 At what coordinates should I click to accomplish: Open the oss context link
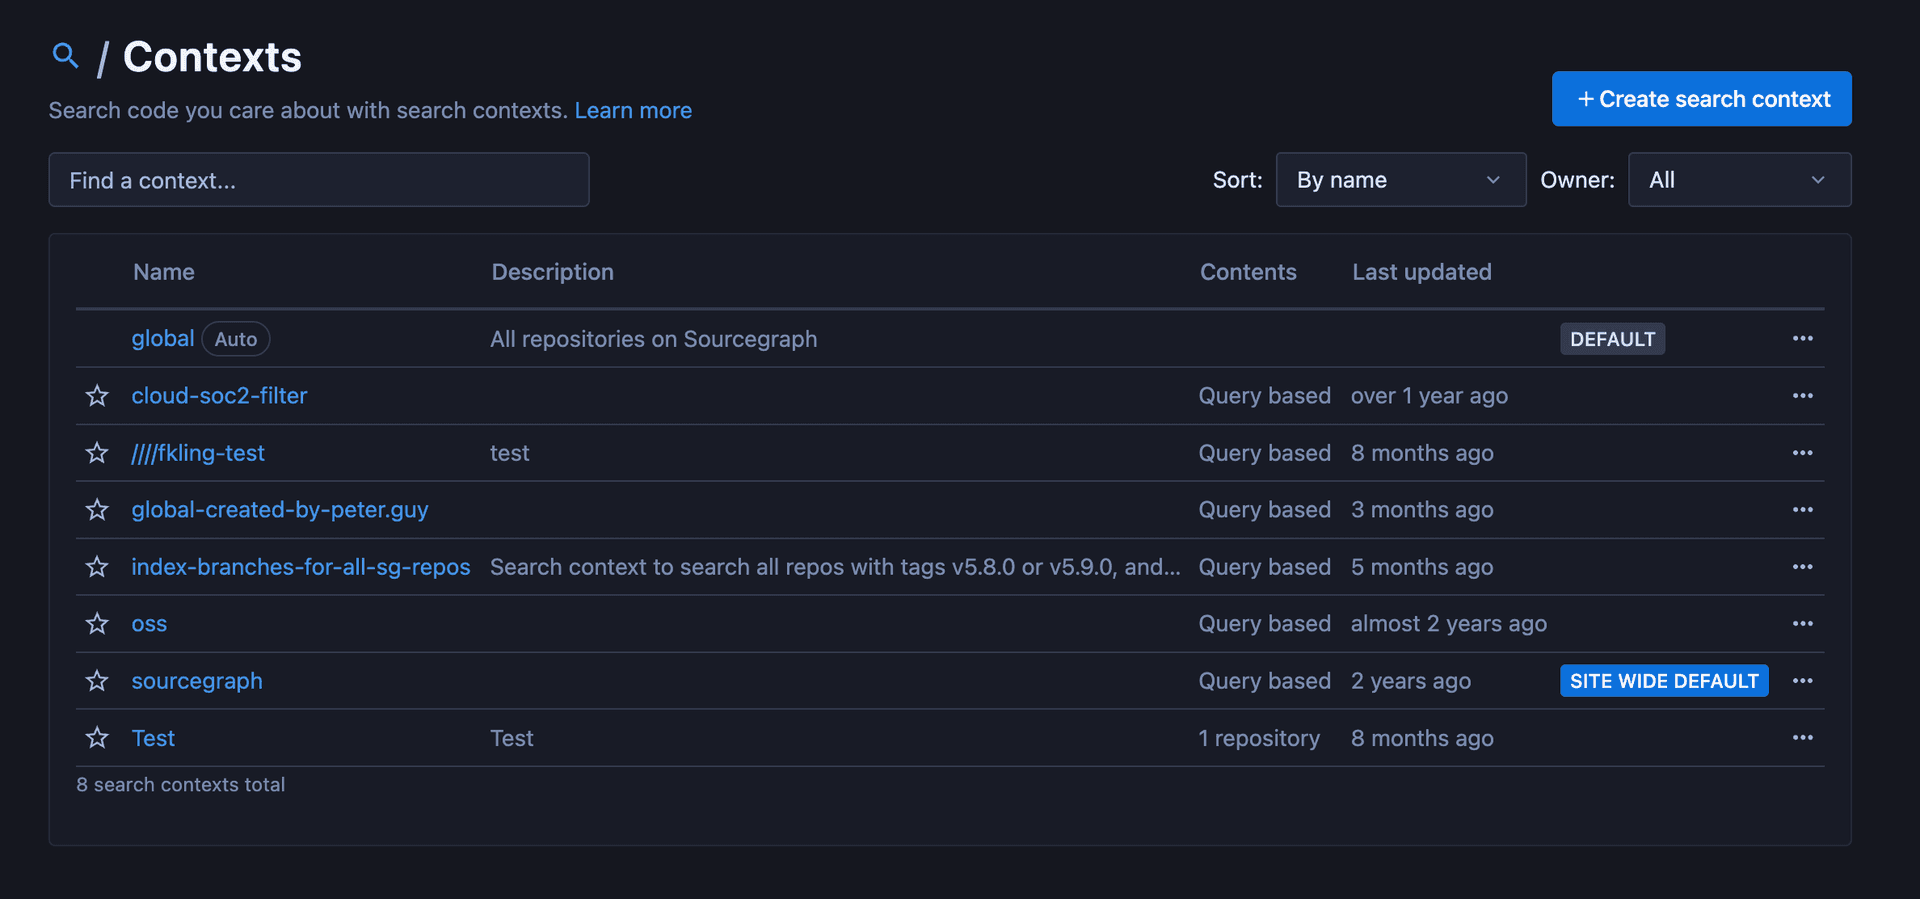[149, 624]
